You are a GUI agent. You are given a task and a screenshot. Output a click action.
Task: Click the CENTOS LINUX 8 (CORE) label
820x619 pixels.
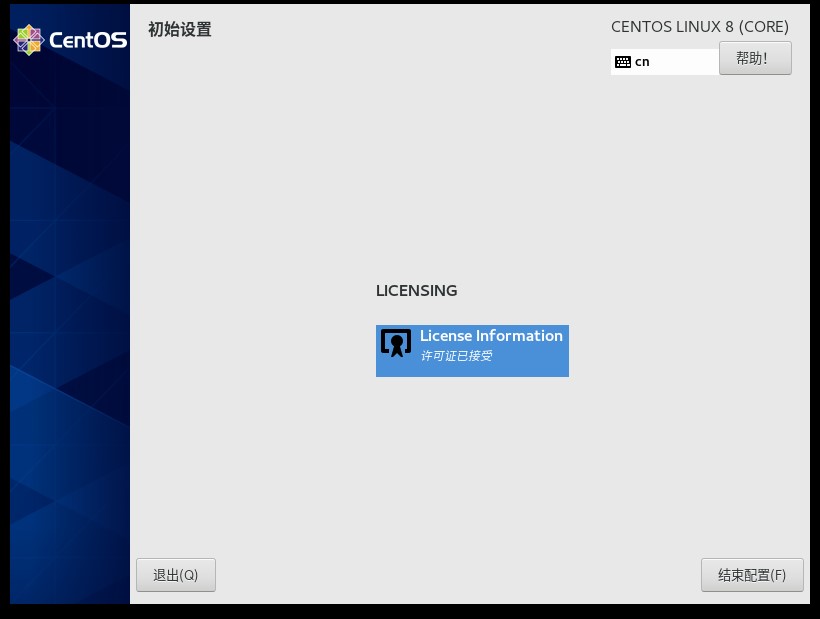[700, 27]
